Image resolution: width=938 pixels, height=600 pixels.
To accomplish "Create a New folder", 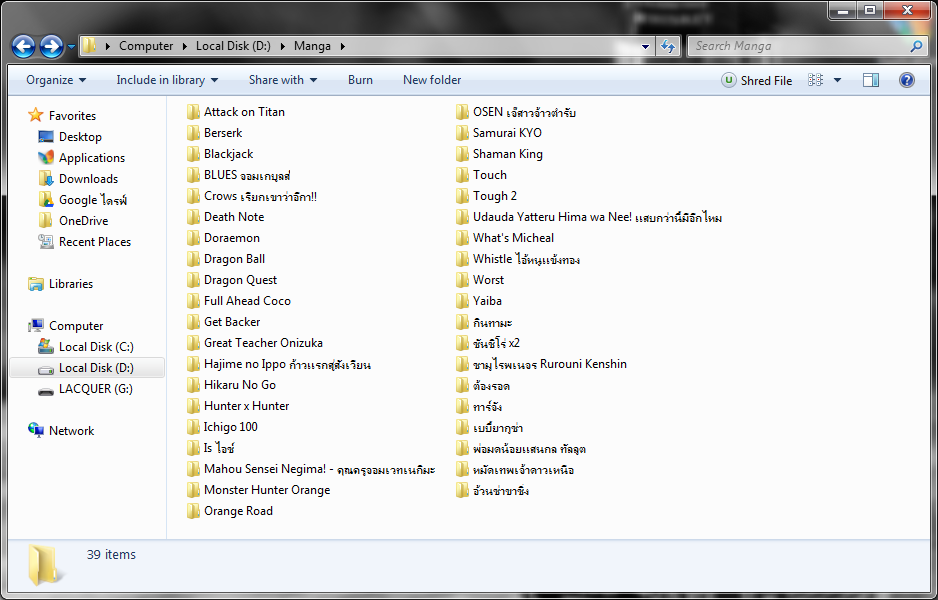I will (x=432, y=80).
